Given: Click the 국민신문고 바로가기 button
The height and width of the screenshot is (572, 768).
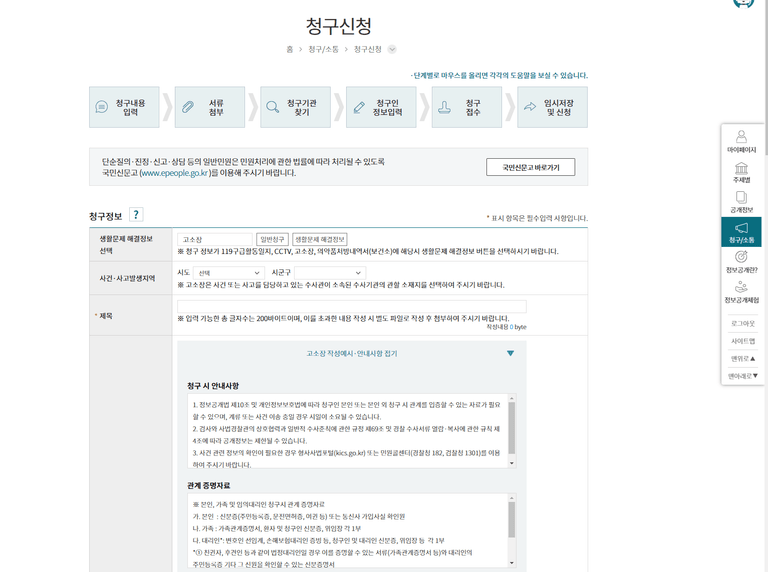Looking at the screenshot, I should (530, 167).
